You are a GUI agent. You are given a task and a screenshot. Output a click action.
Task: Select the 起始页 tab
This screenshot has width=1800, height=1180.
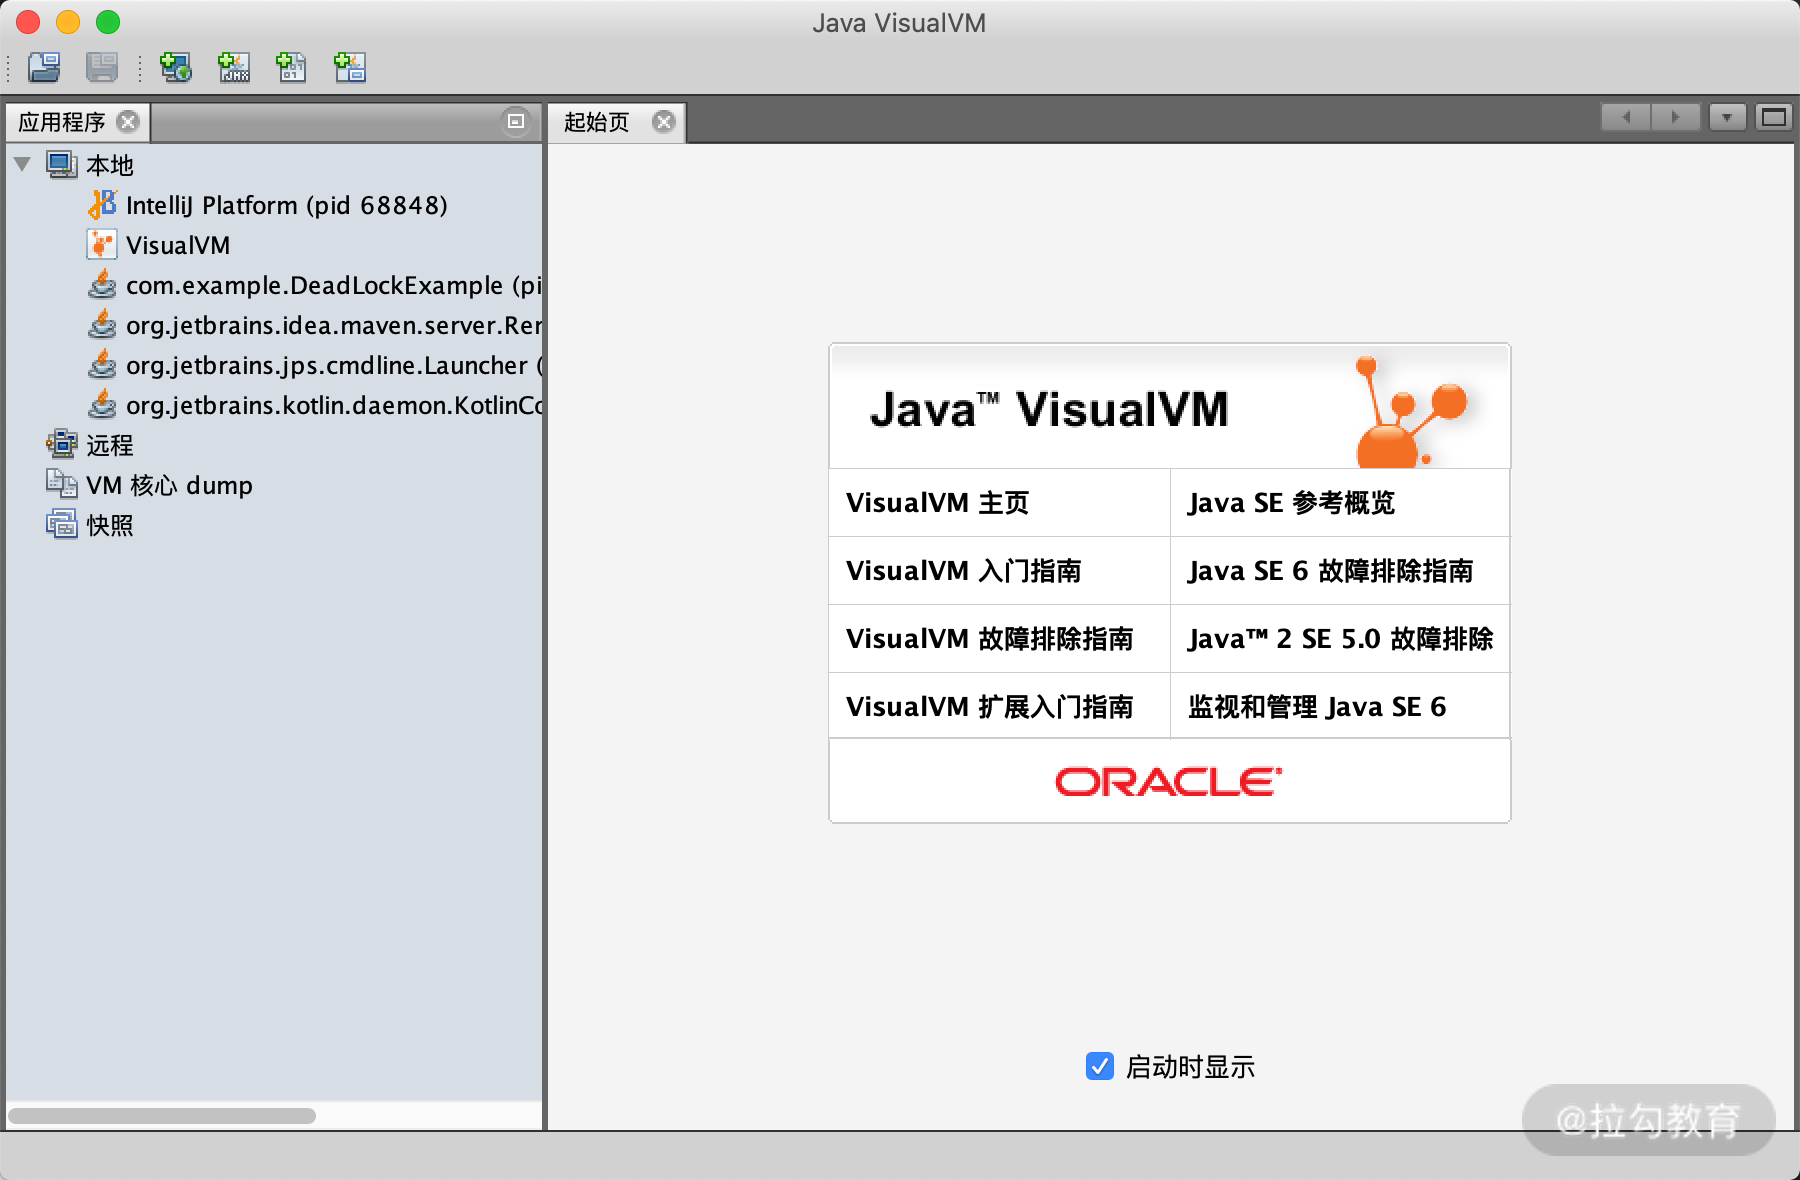point(597,122)
